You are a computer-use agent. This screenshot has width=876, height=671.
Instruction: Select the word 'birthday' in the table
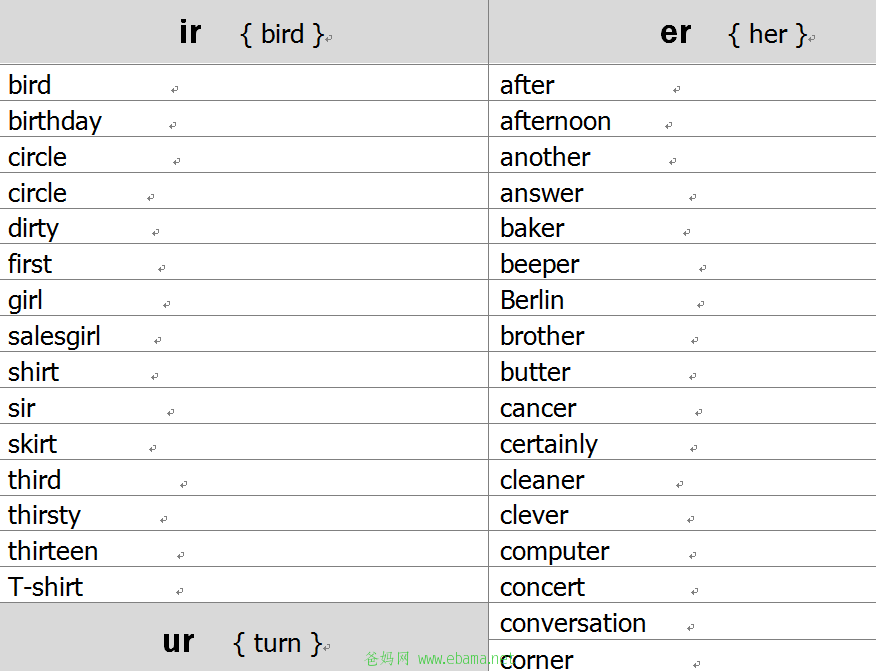point(55,121)
